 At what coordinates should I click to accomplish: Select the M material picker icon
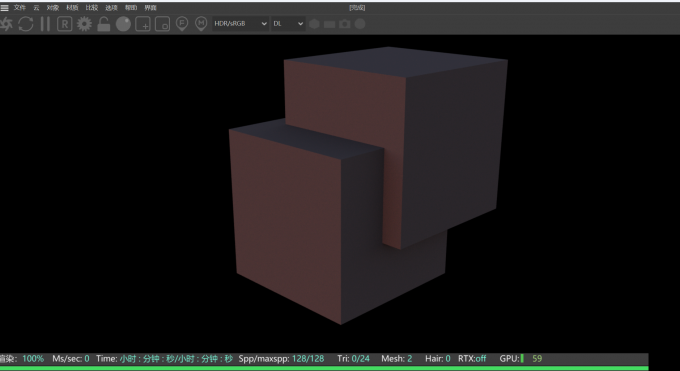click(x=201, y=24)
